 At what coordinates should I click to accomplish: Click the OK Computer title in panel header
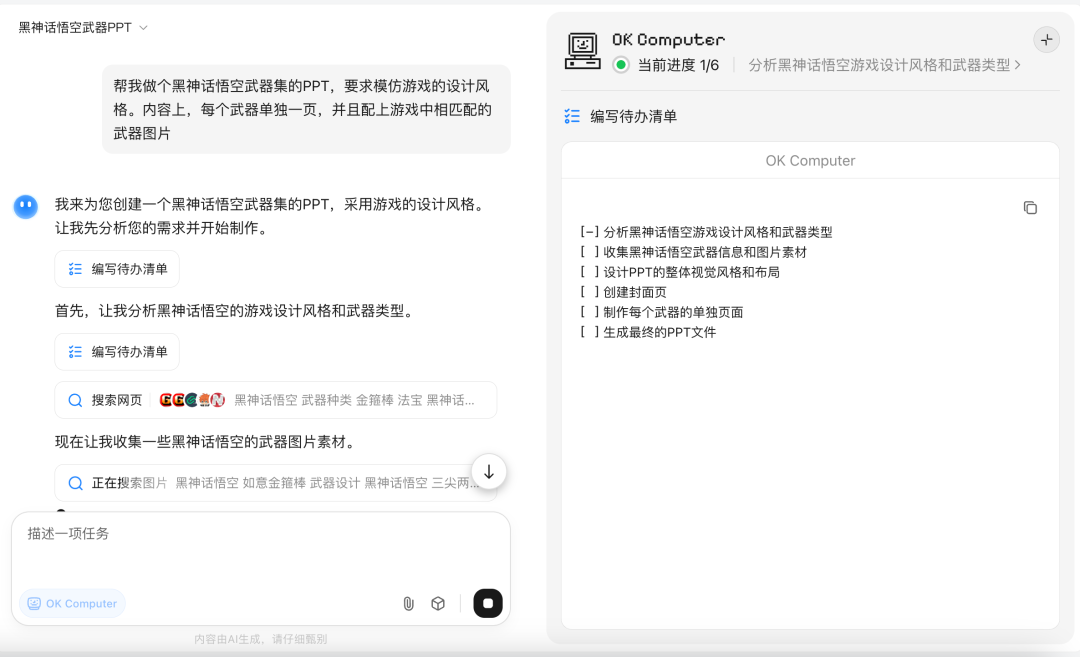(668, 39)
